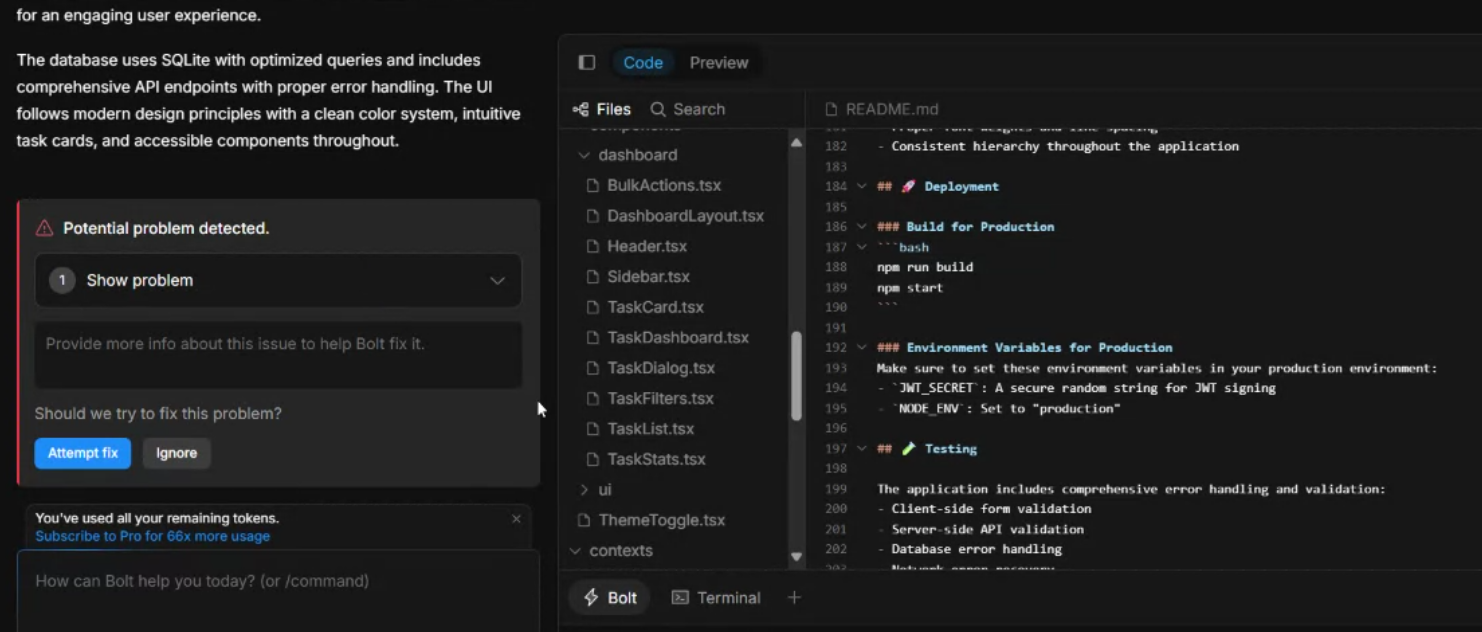Viewport: 1482px width, 632px height.
Task: Click file icon next to ThemeToggle.tsx
Action: pos(584,520)
